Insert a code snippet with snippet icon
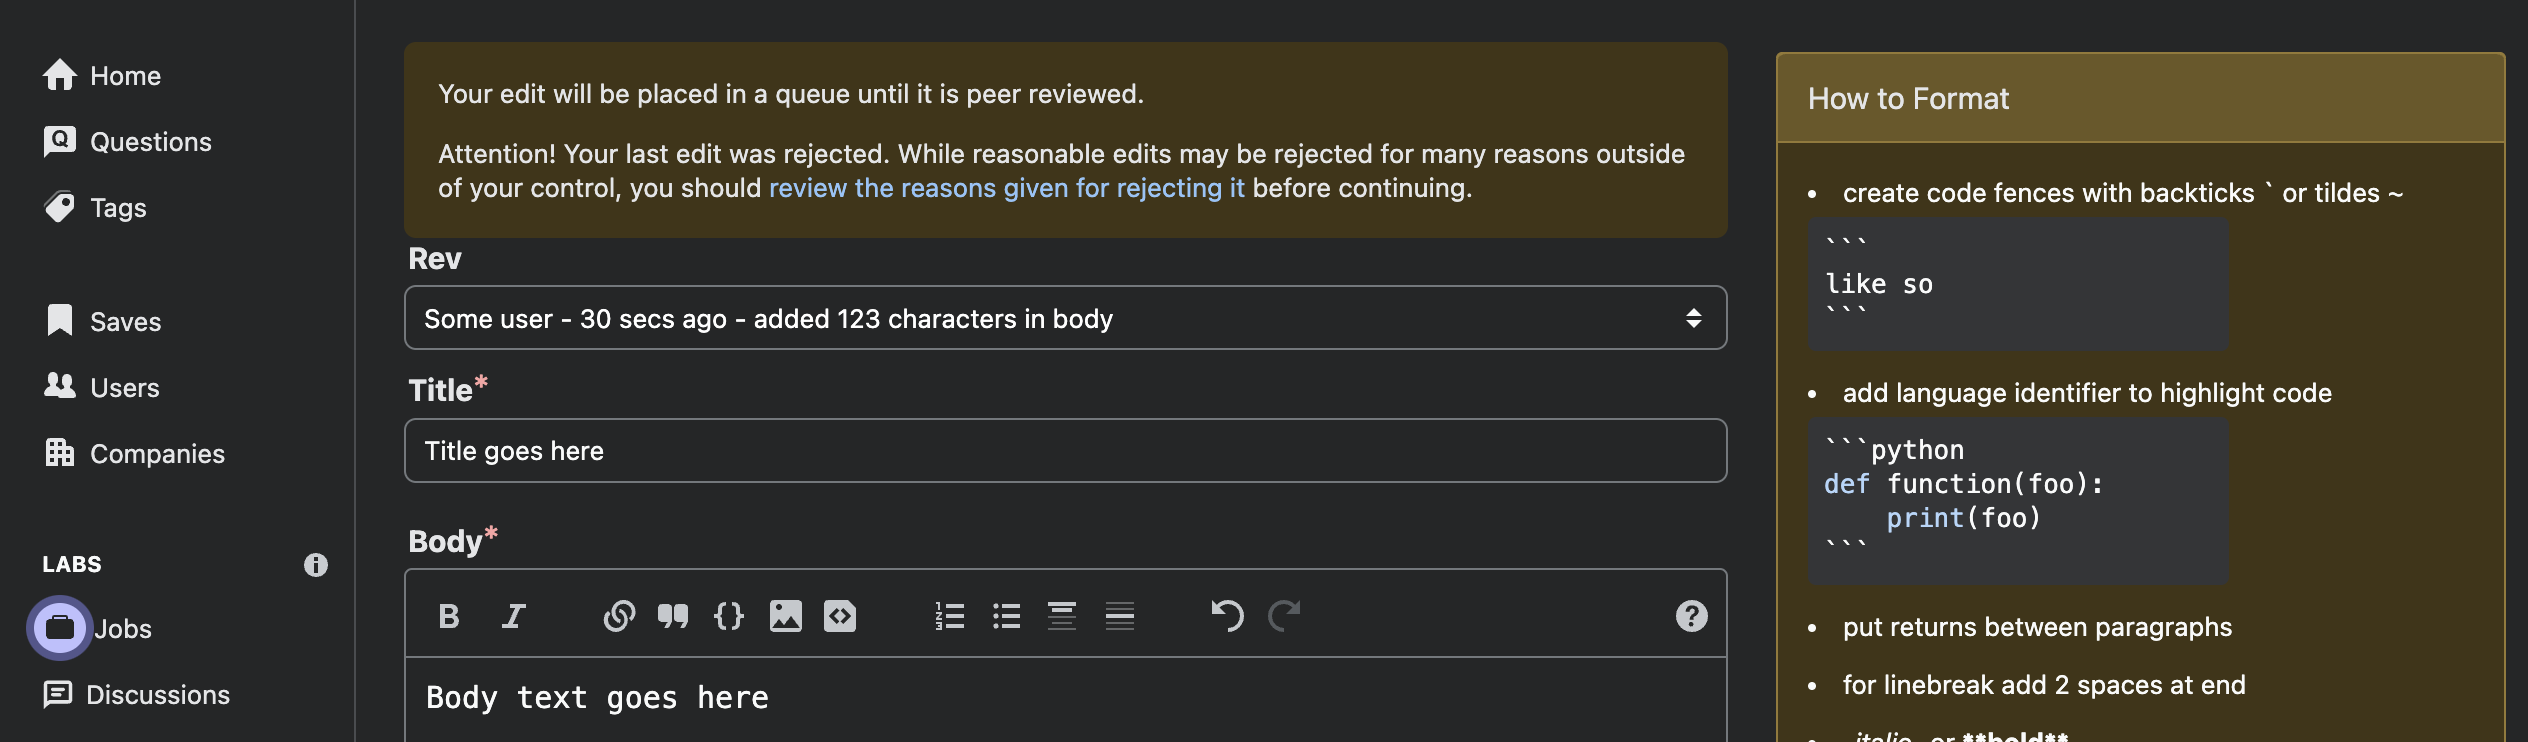The image size is (2528, 742). (840, 616)
